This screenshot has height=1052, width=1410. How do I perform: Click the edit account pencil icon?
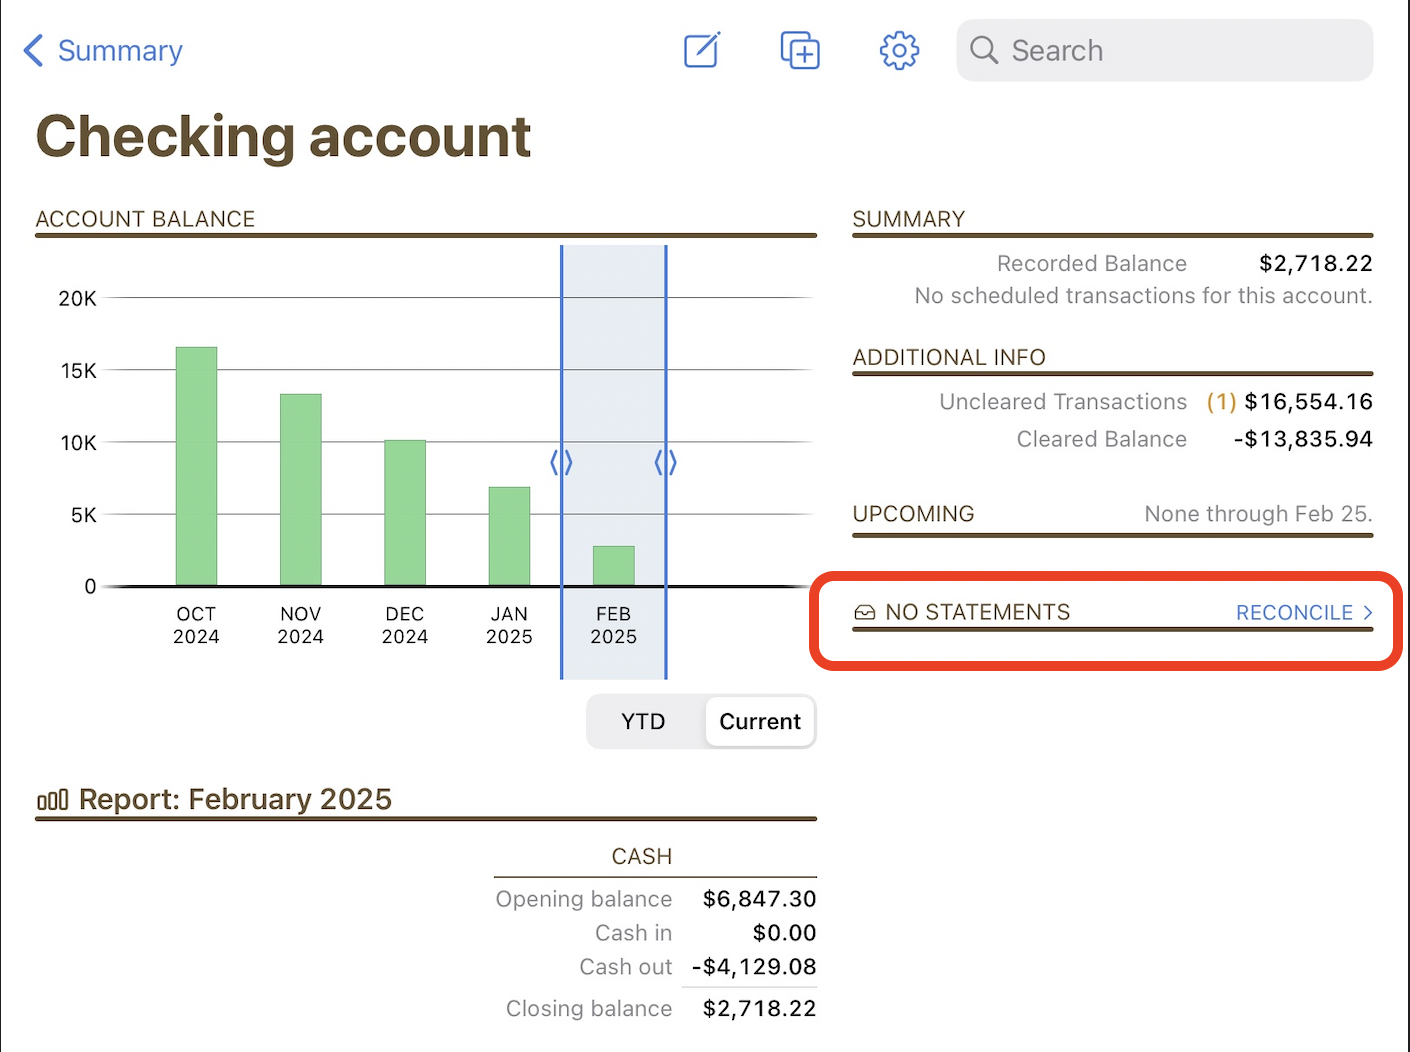click(702, 50)
